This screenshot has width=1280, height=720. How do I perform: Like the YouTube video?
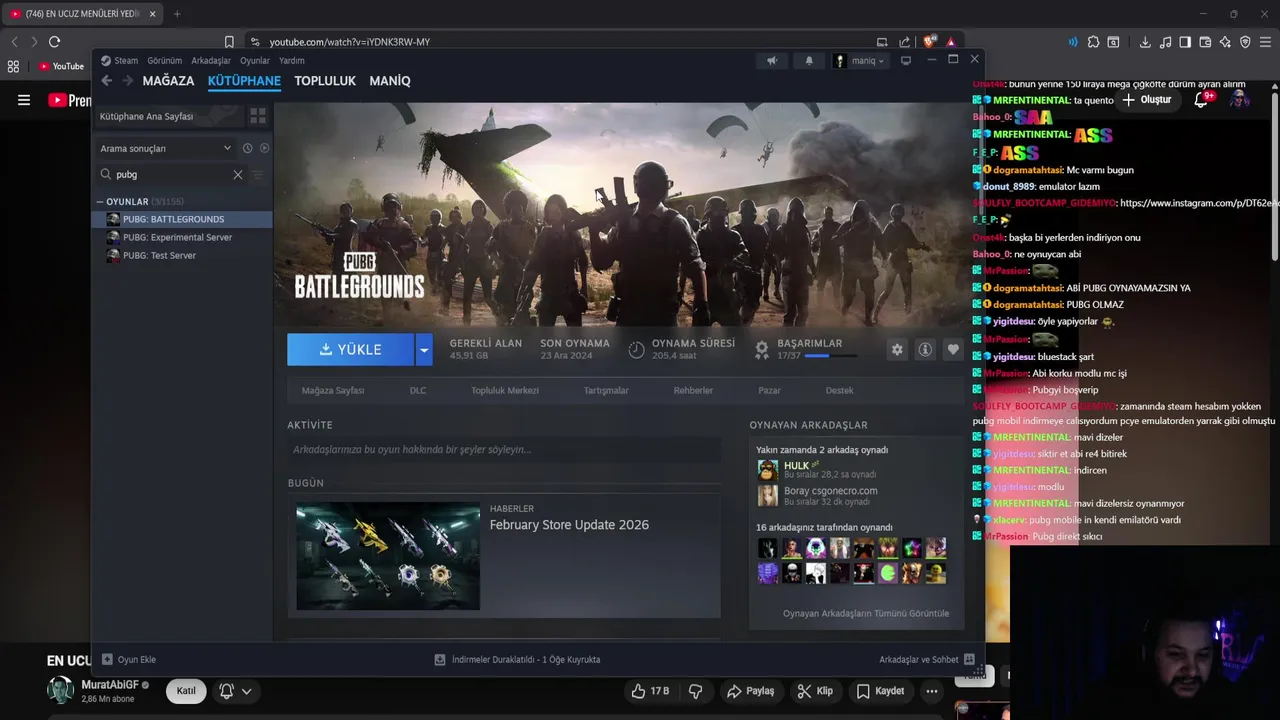point(650,691)
